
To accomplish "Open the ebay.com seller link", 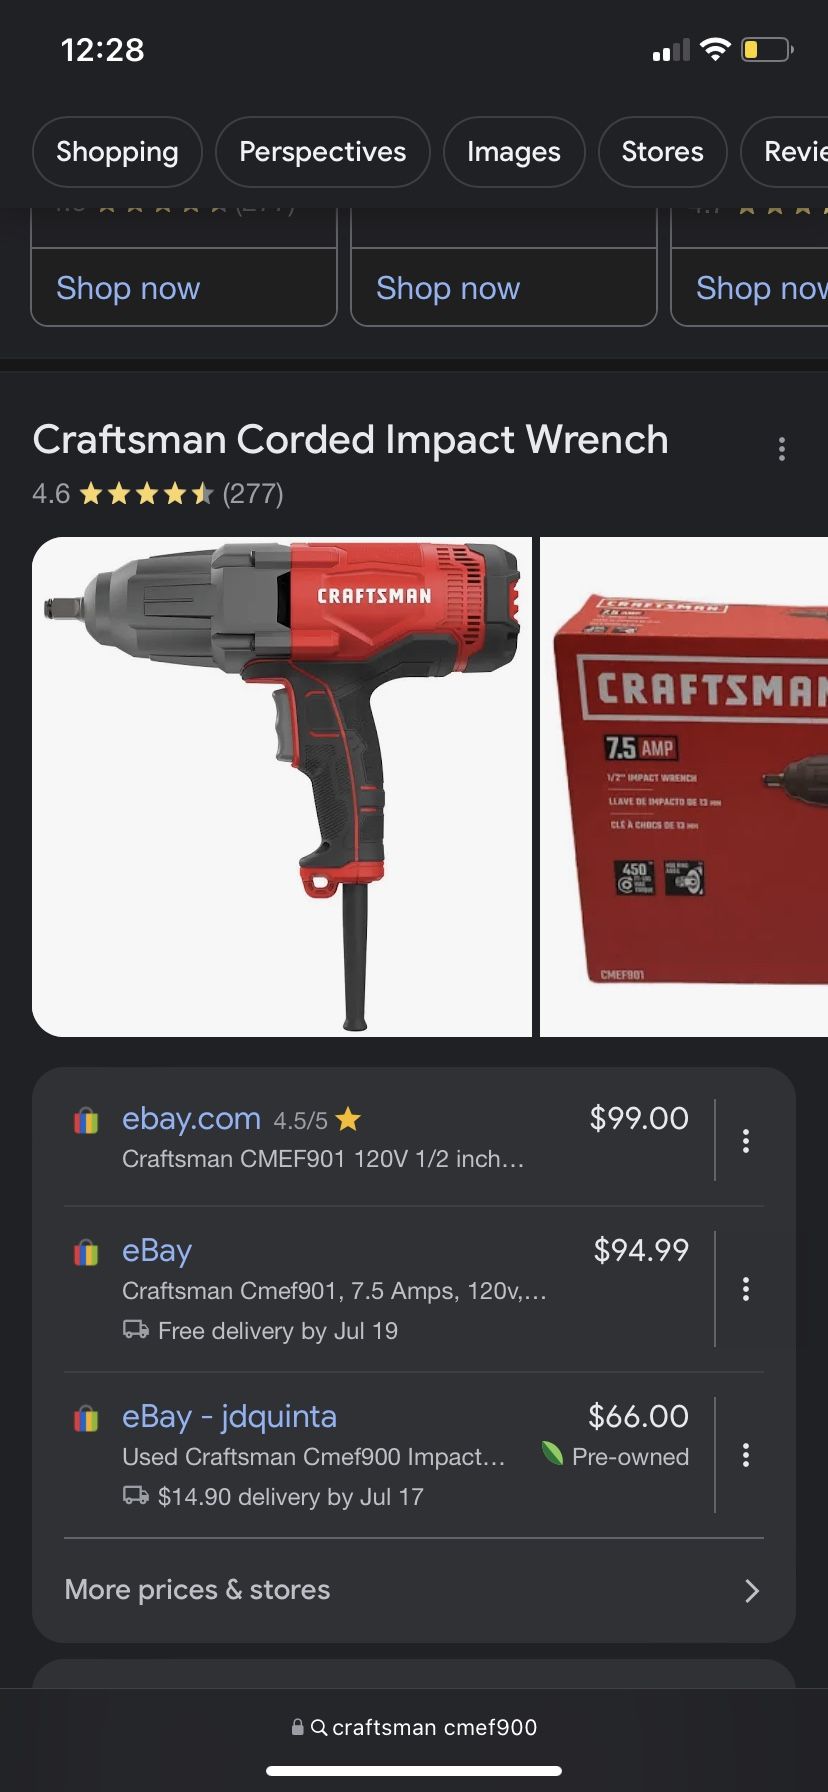I will (x=191, y=1118).
